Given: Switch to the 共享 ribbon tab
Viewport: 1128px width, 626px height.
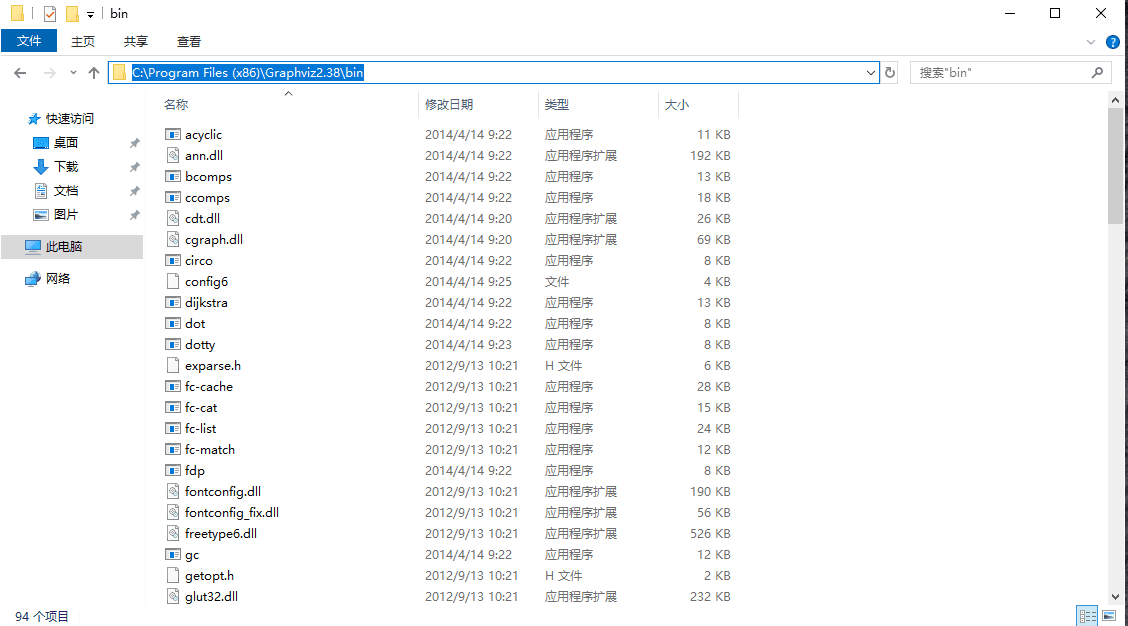Looking at the screenshot, I should tap(135, 42).
